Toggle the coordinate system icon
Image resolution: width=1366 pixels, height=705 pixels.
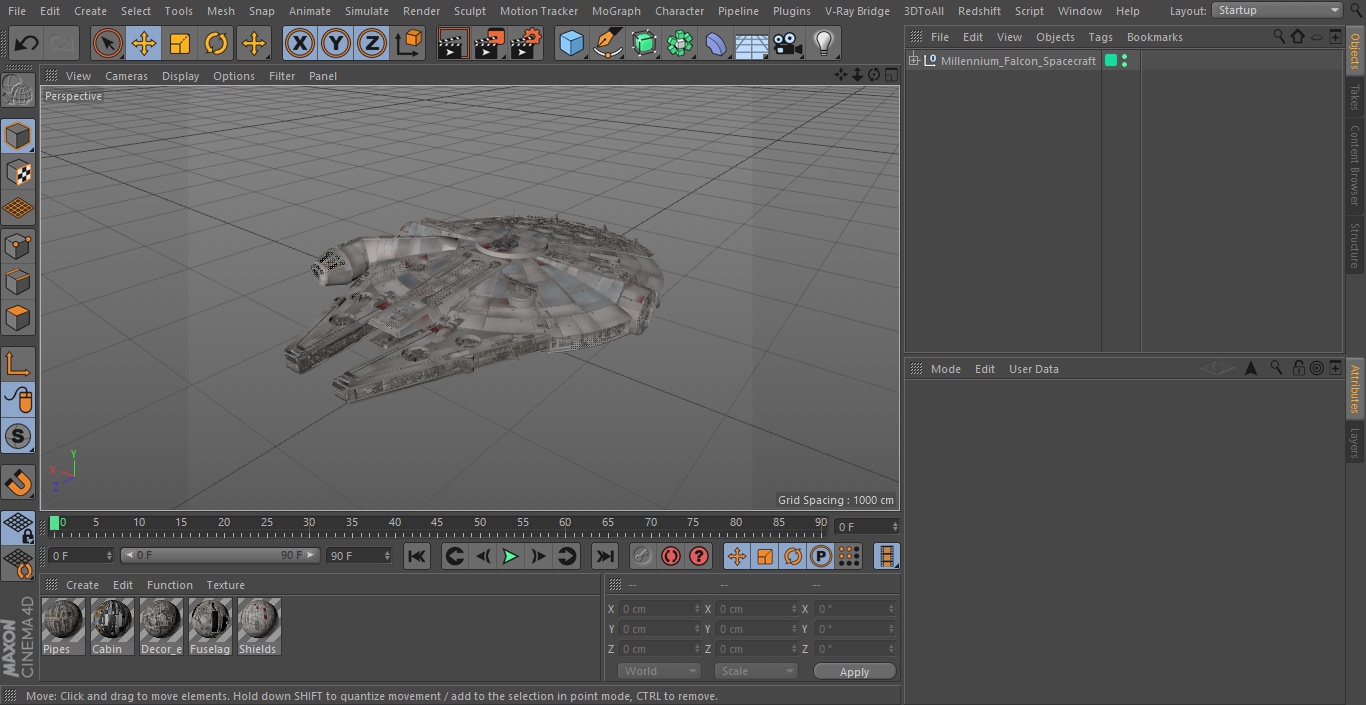[x=408, y=43]
